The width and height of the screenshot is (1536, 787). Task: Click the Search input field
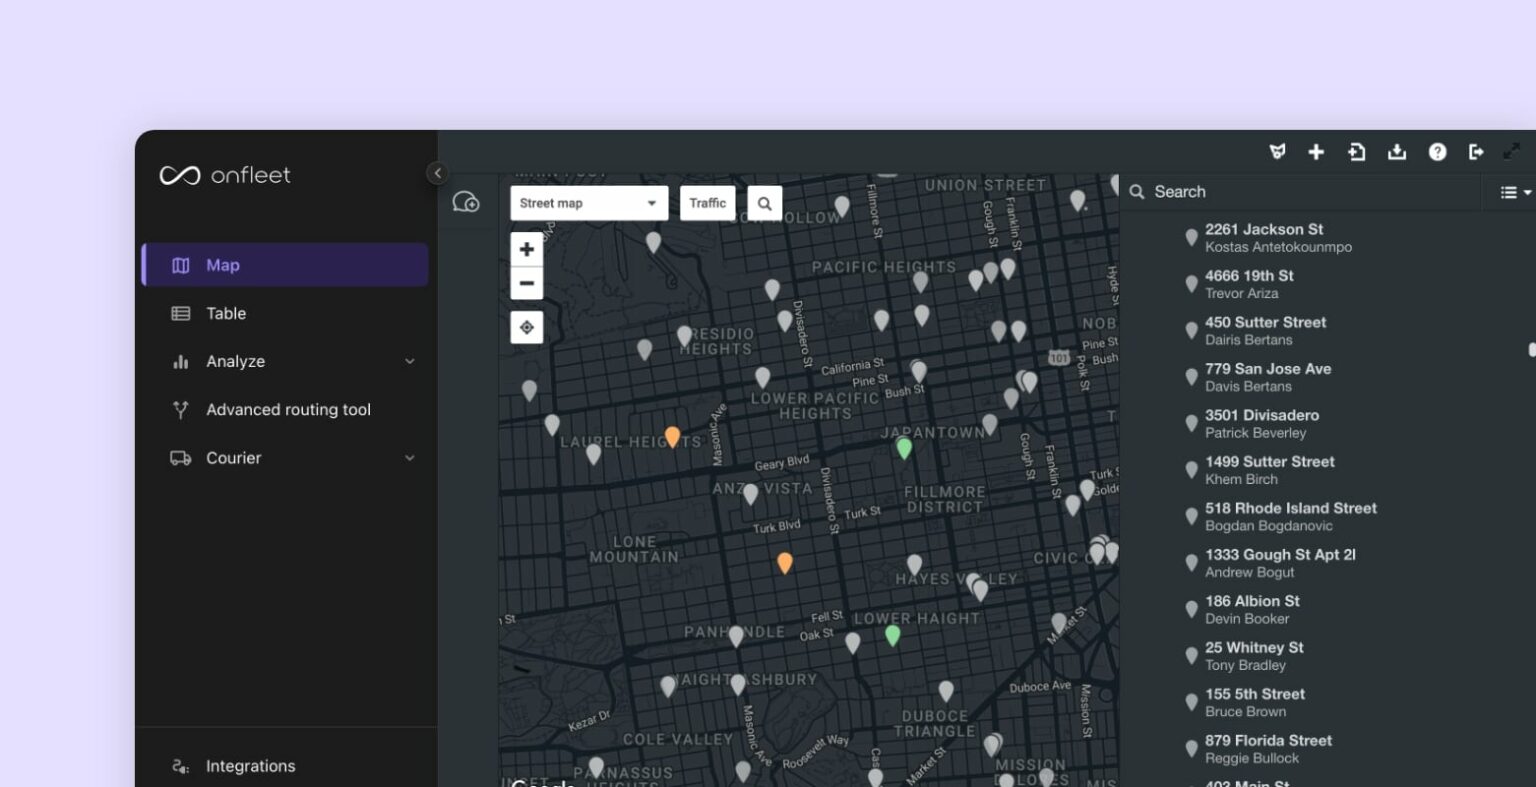(x=1300, y=192)
